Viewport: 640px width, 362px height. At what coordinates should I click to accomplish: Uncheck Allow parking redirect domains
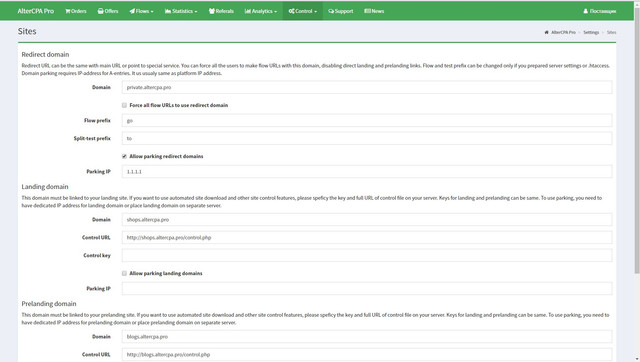coord(124,156)
